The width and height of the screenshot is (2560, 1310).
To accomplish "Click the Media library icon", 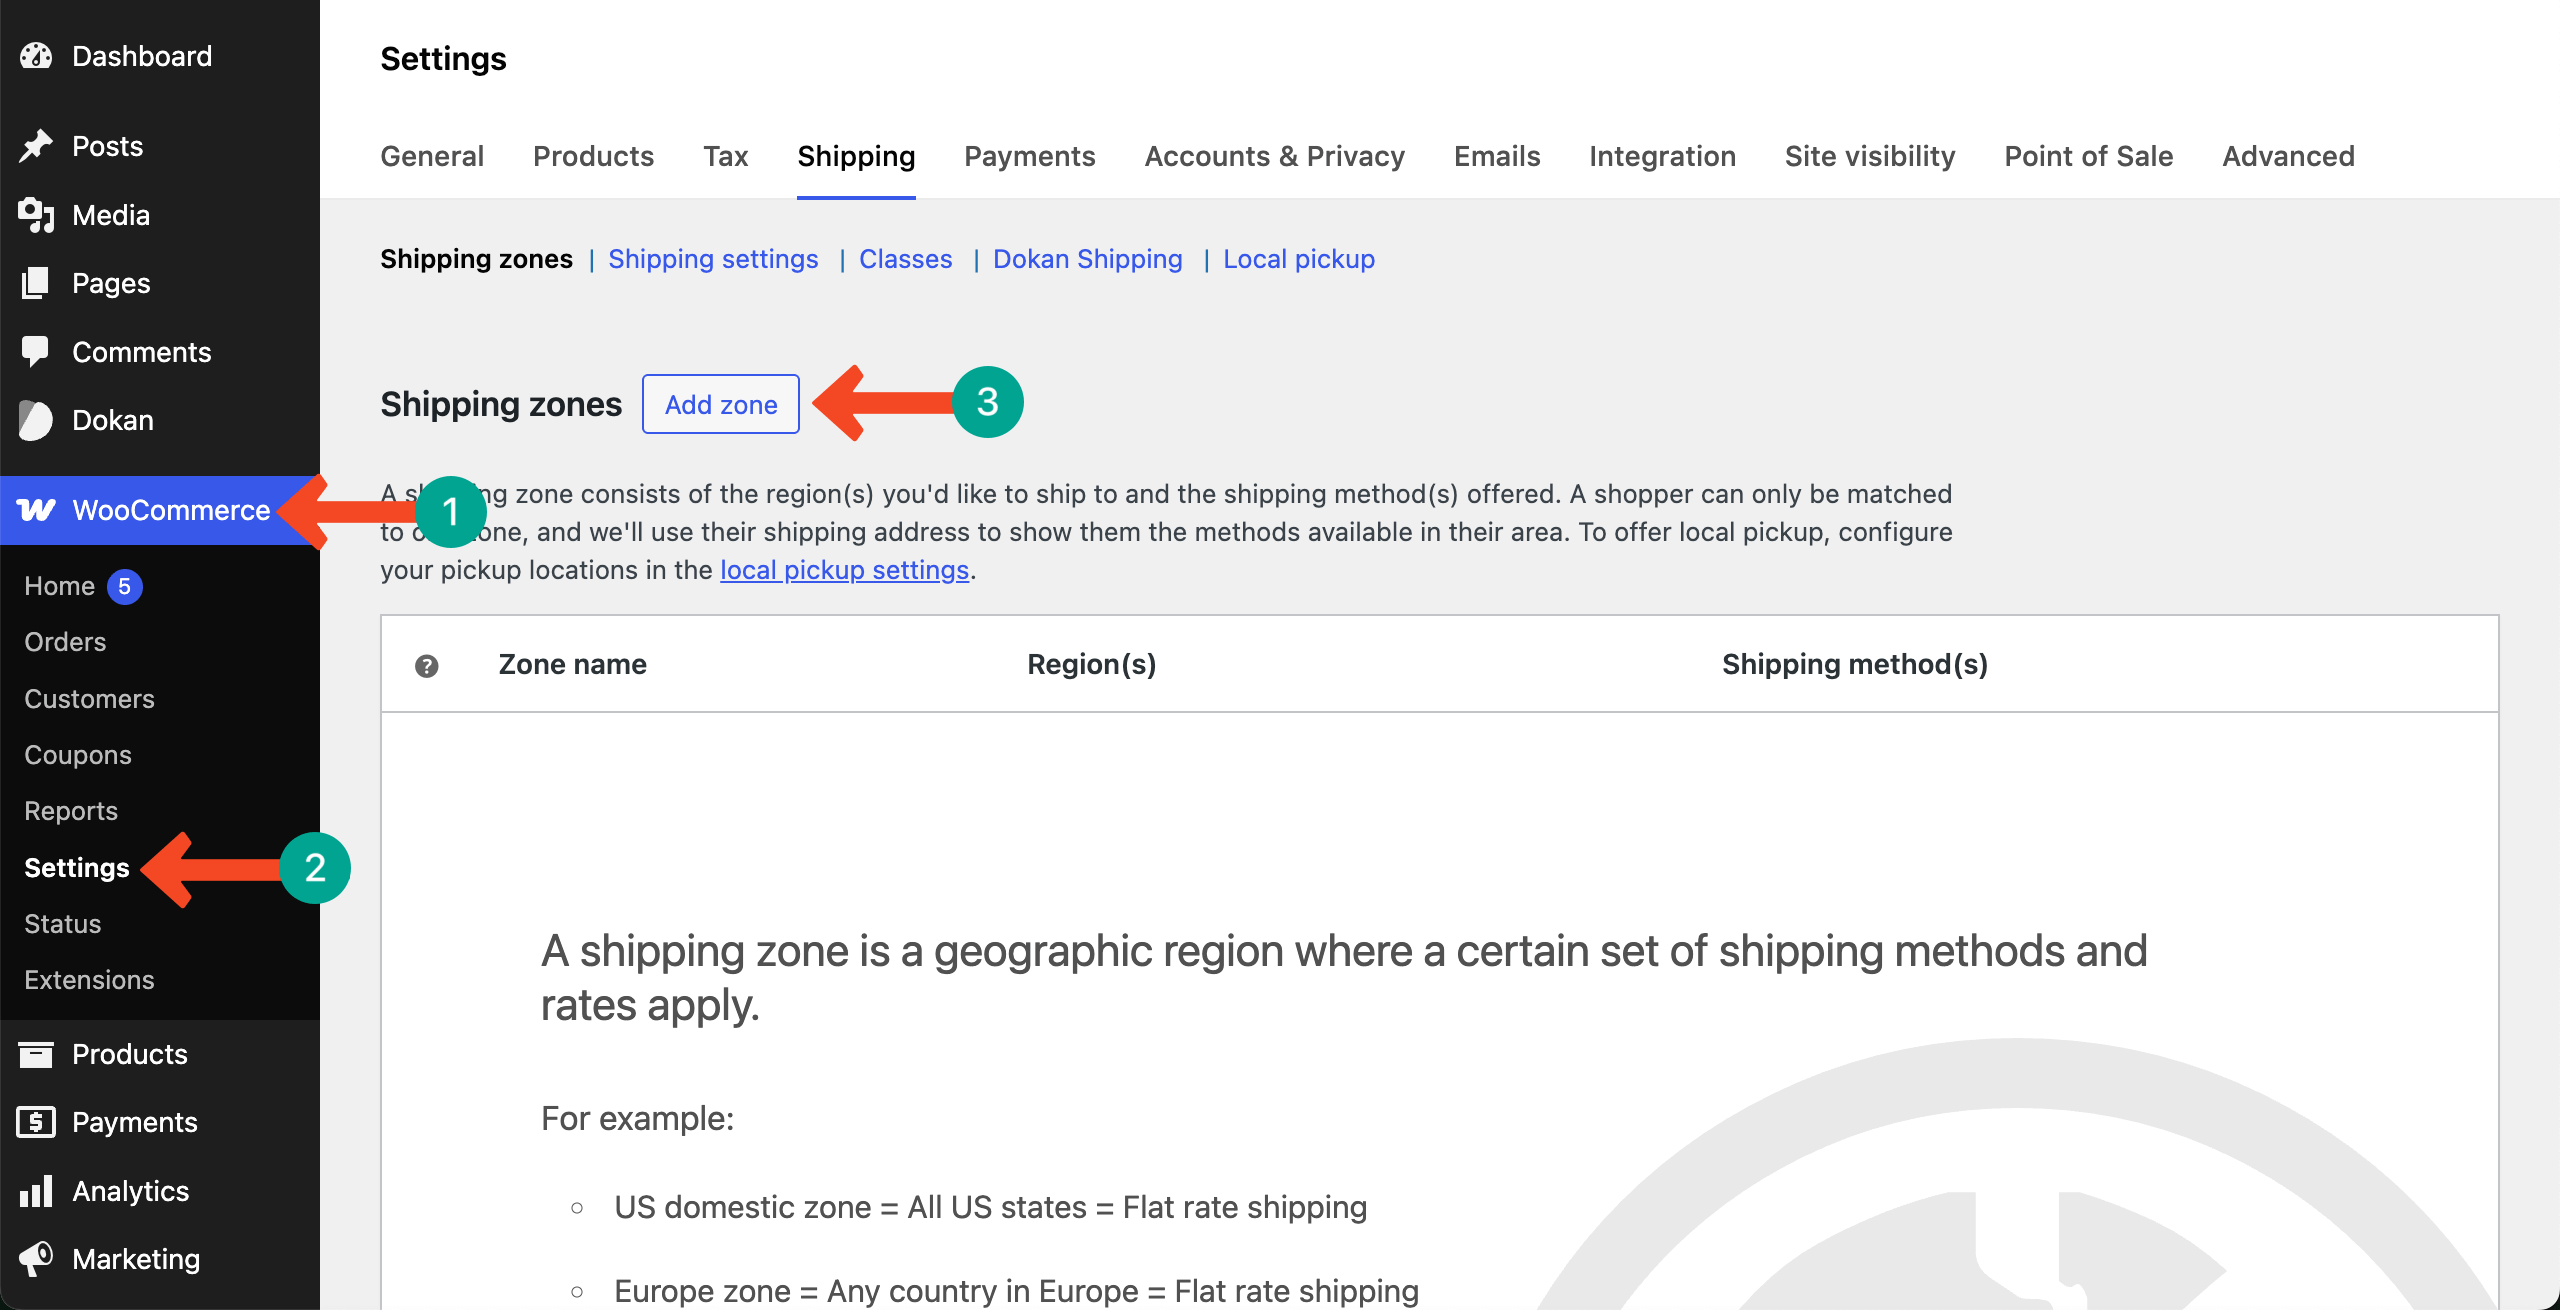I will [x=36, y=215].
